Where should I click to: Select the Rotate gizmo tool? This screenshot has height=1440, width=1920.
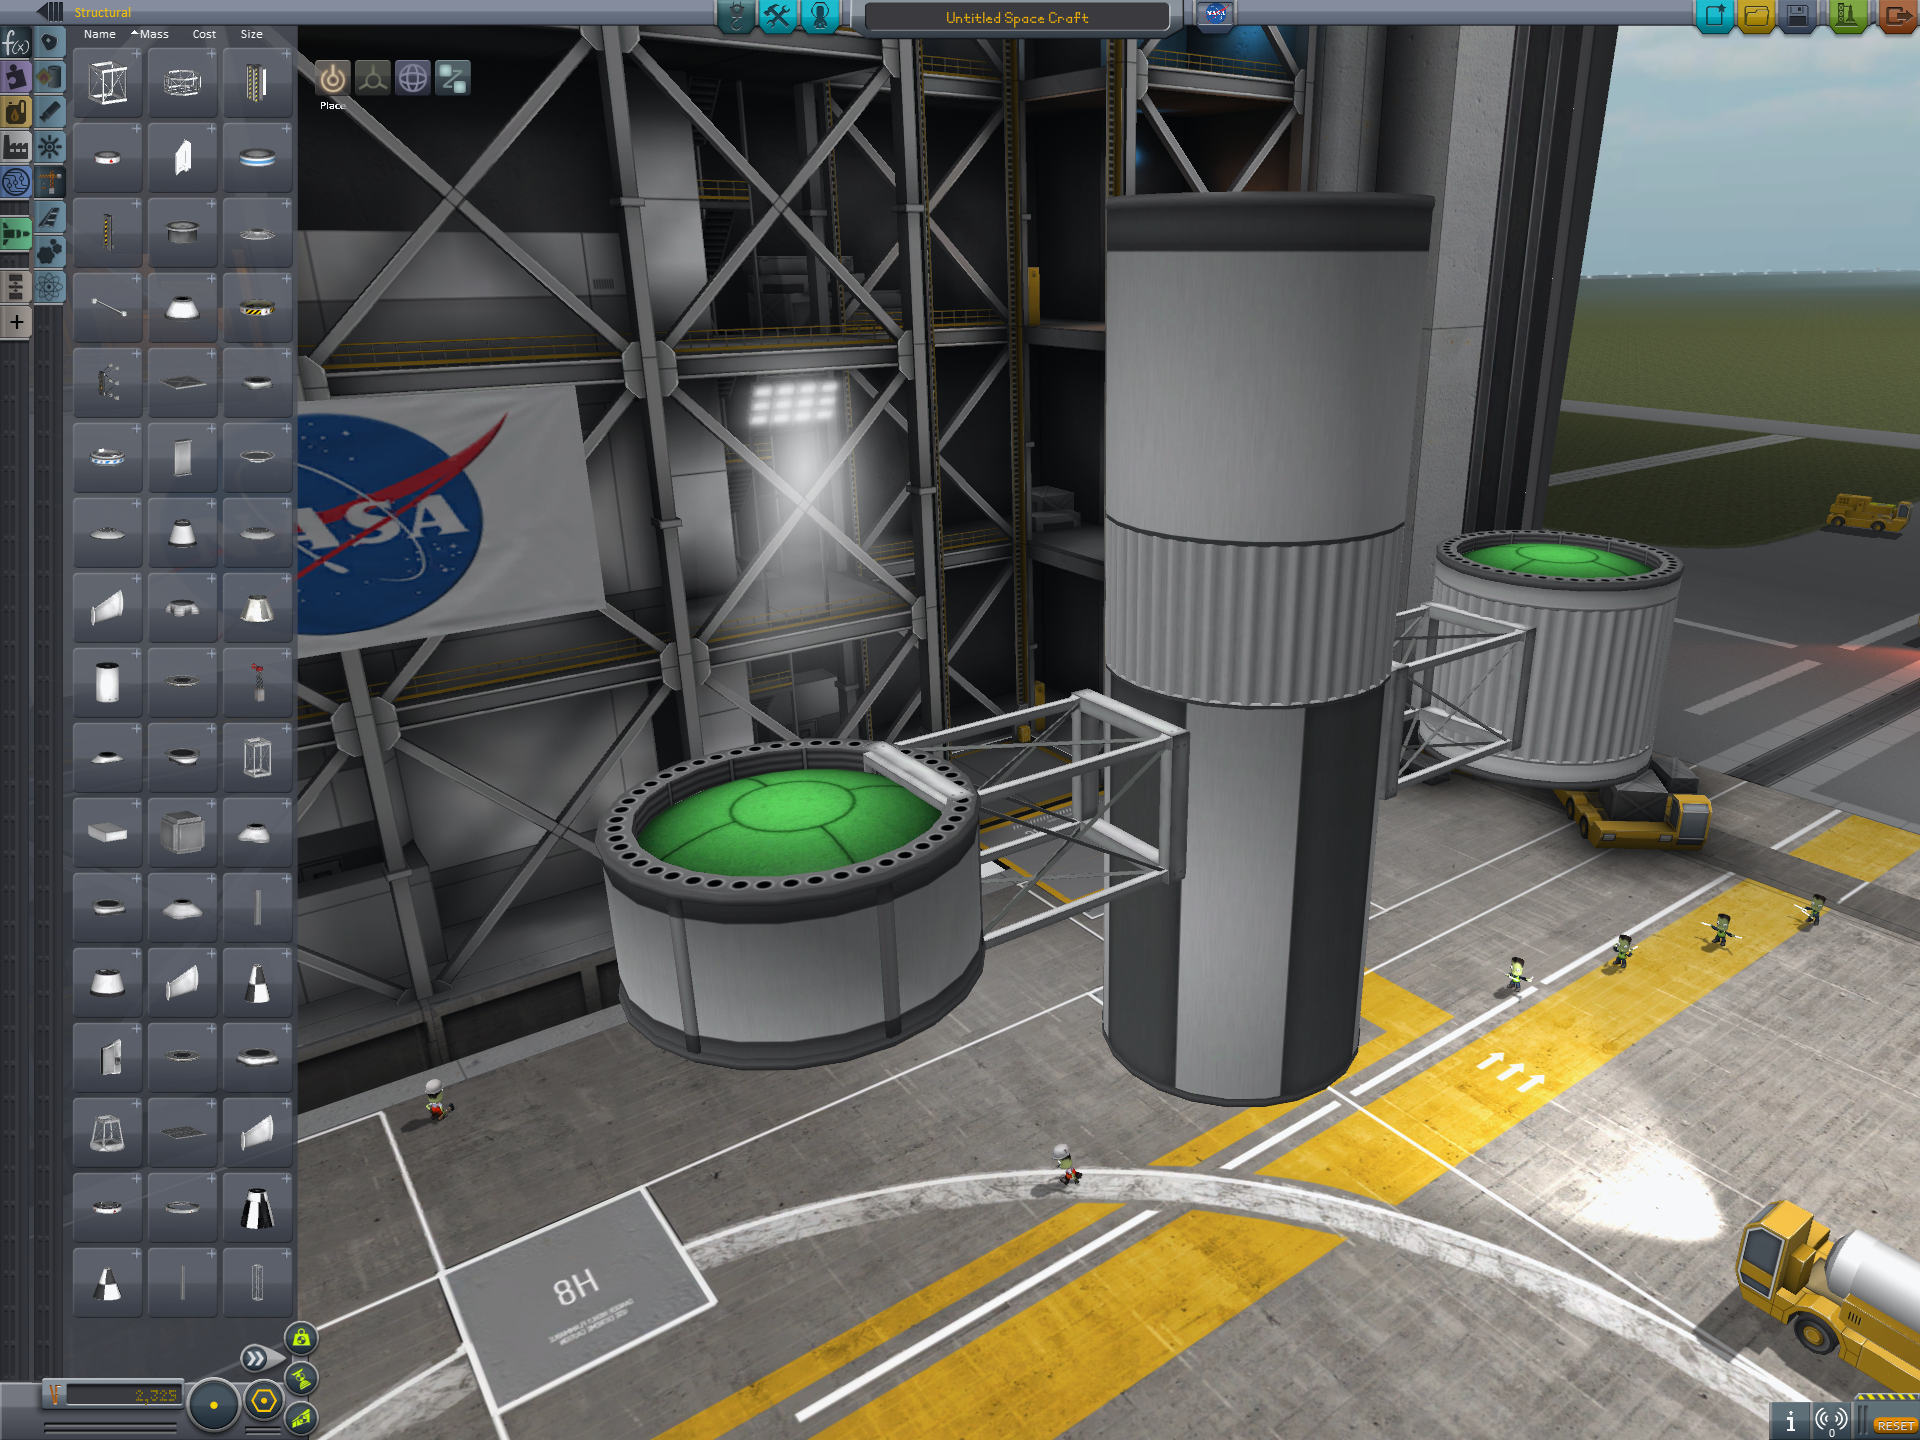pyautogui.click(x=413, y=78)
